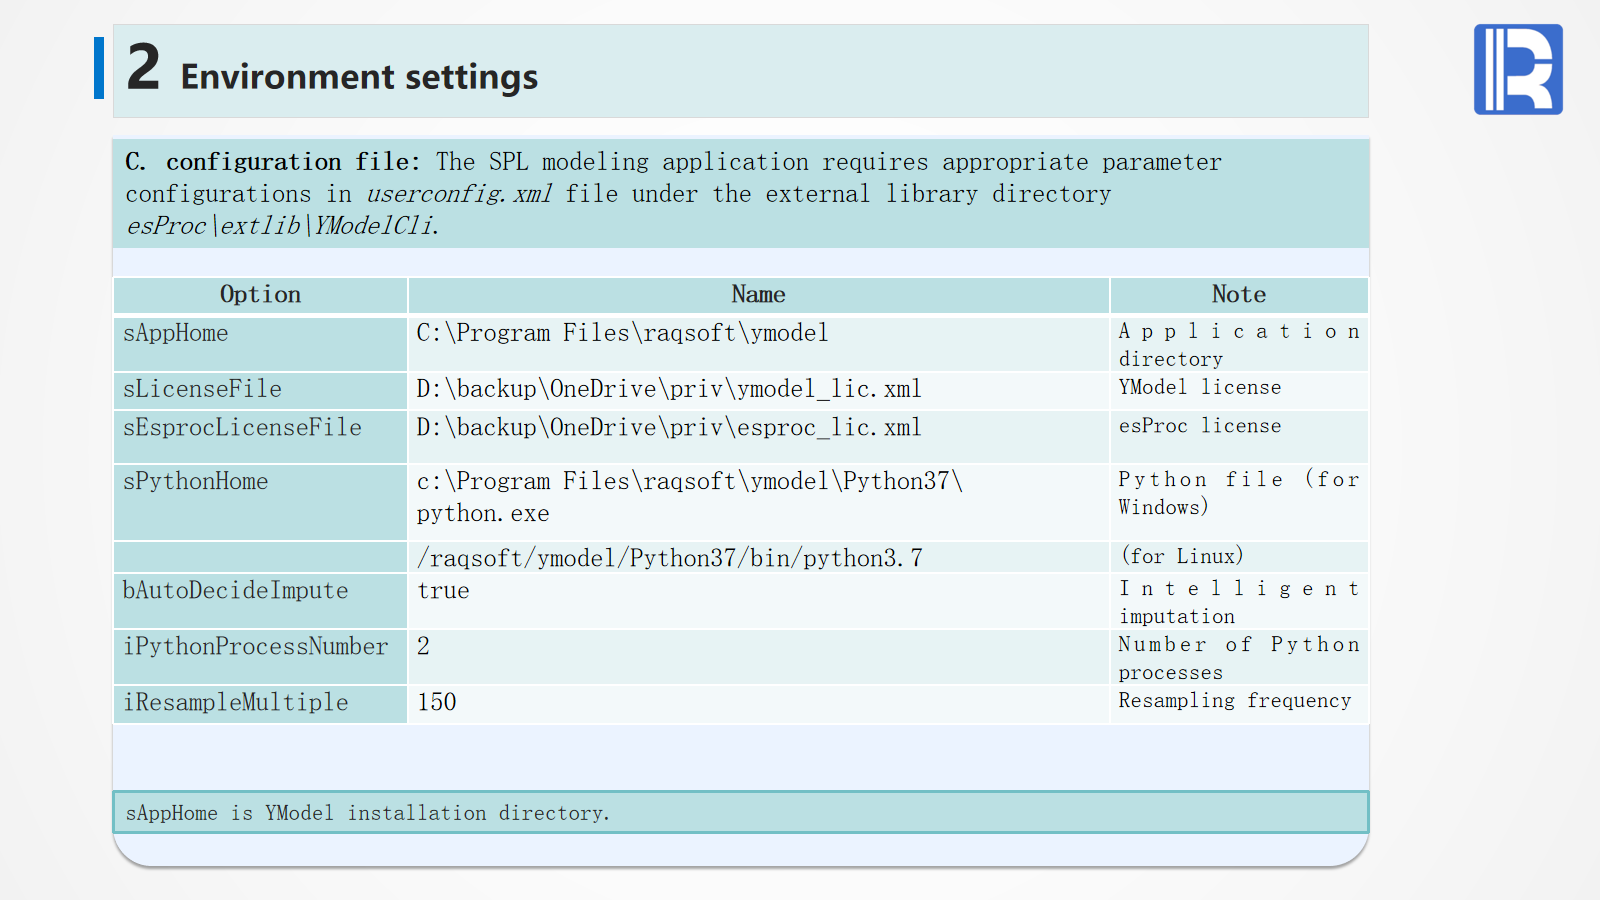Select the Option column header
Screen dimensions: 1600x900
[260, 295]
